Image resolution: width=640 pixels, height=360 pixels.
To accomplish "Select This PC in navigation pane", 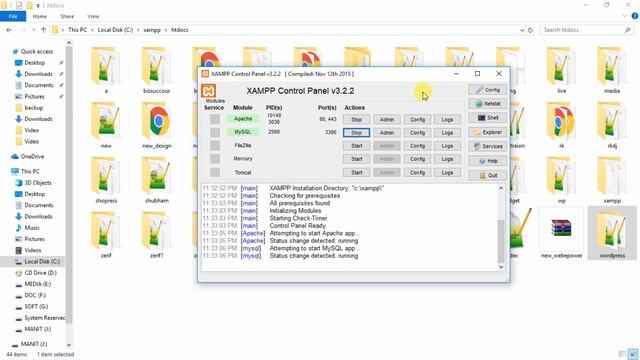I will pyautogui.click(x=30, y=171).
